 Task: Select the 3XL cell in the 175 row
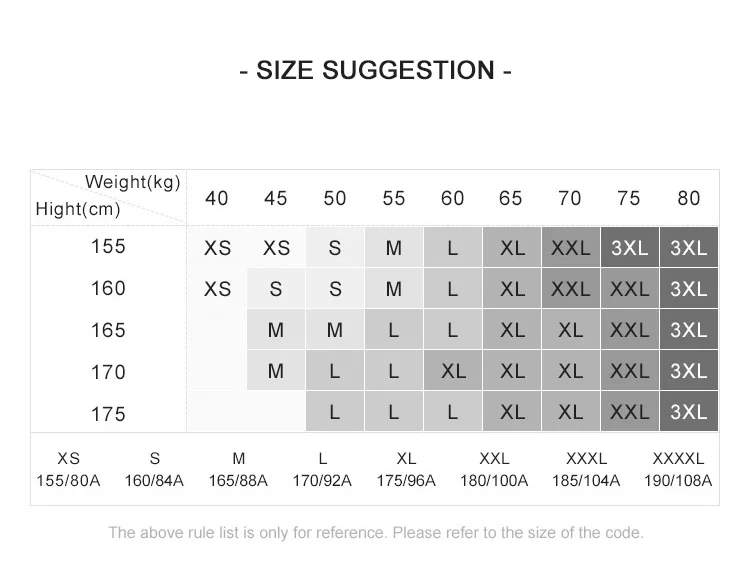pyautogui.click(x=689, y=412)
